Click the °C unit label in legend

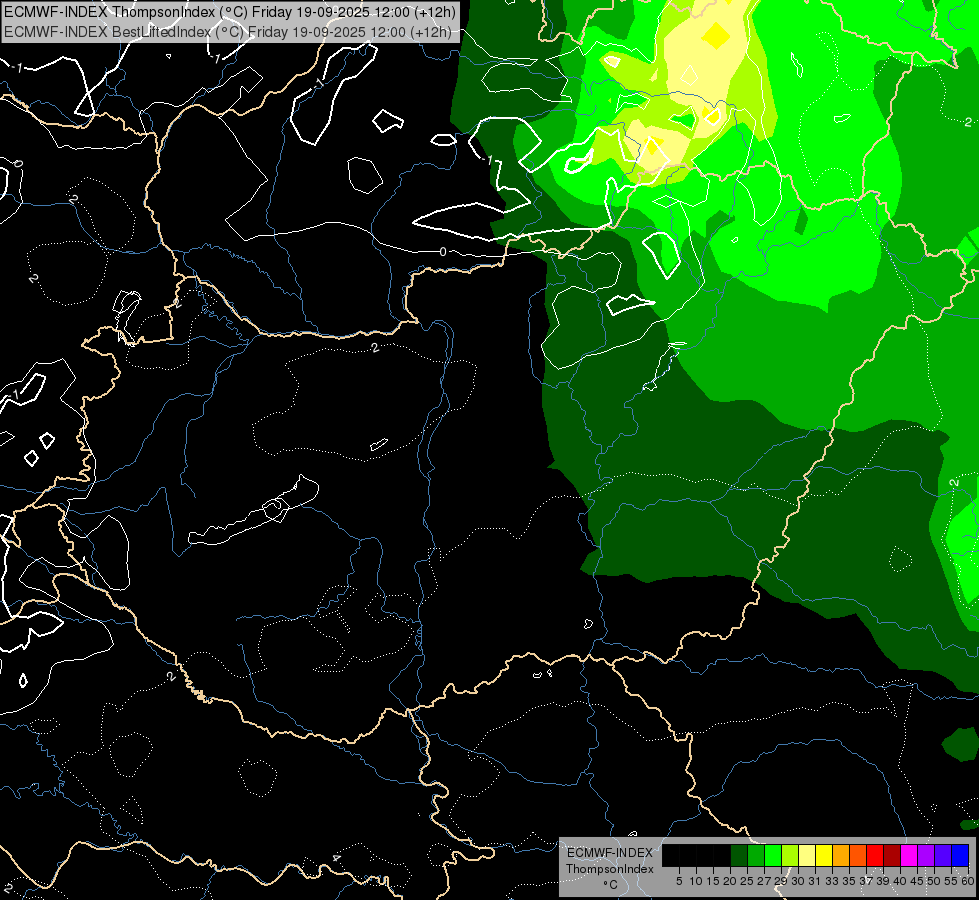(609, 885)
